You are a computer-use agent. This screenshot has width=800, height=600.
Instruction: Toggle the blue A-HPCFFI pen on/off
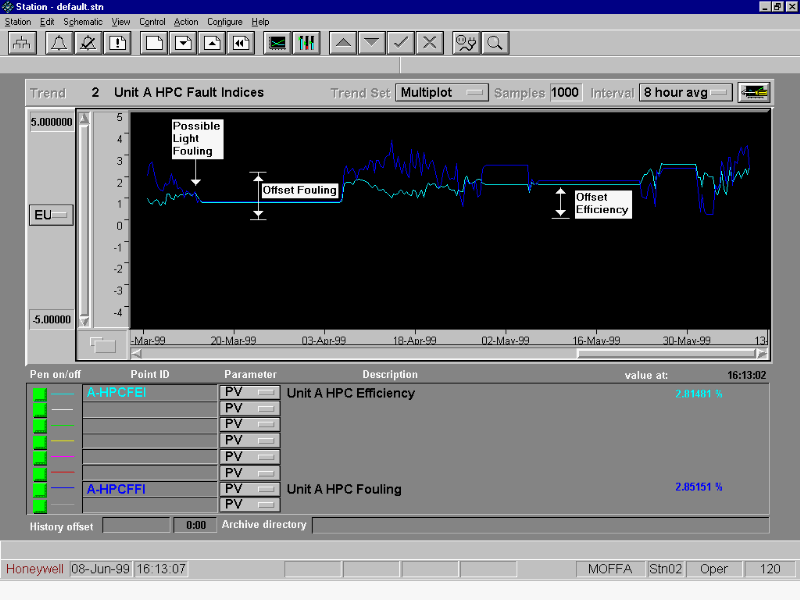point(40,489)
